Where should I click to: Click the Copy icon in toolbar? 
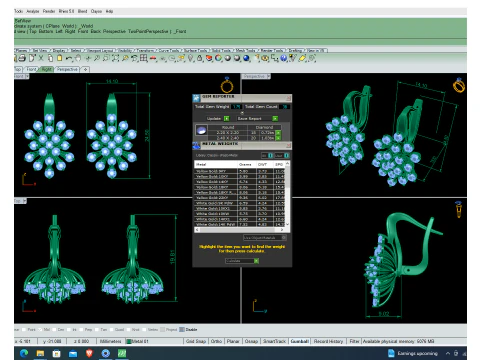[x=50, y=58]
